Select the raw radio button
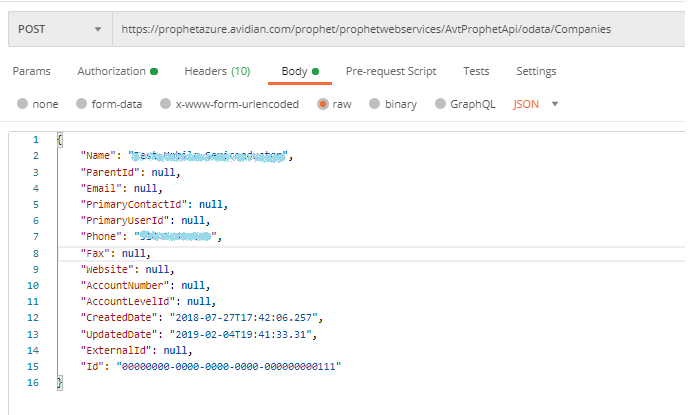 point(322,104)
